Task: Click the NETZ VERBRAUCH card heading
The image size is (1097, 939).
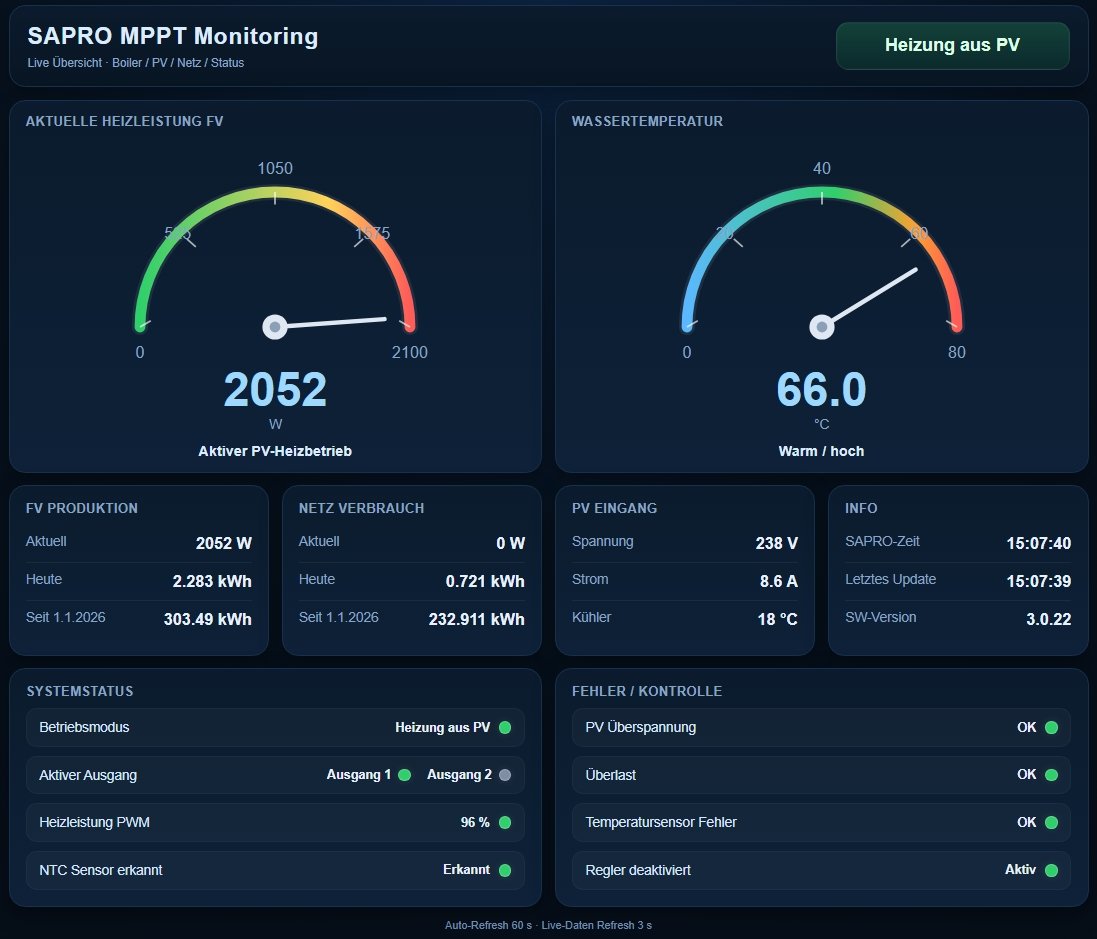Action: tap(362, 509)
